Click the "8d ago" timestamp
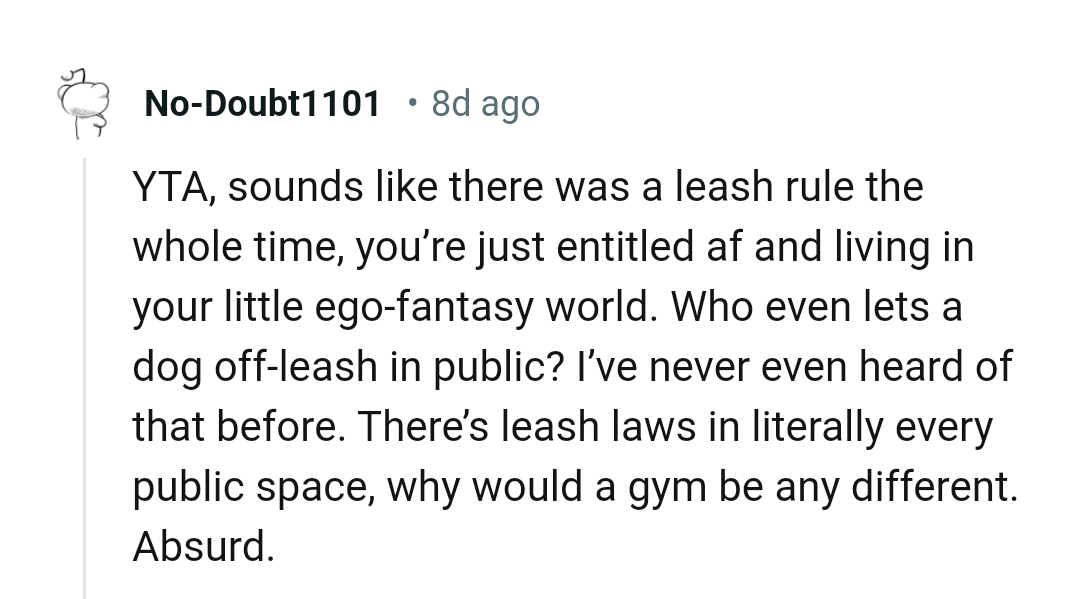 (x=485, y=103)
